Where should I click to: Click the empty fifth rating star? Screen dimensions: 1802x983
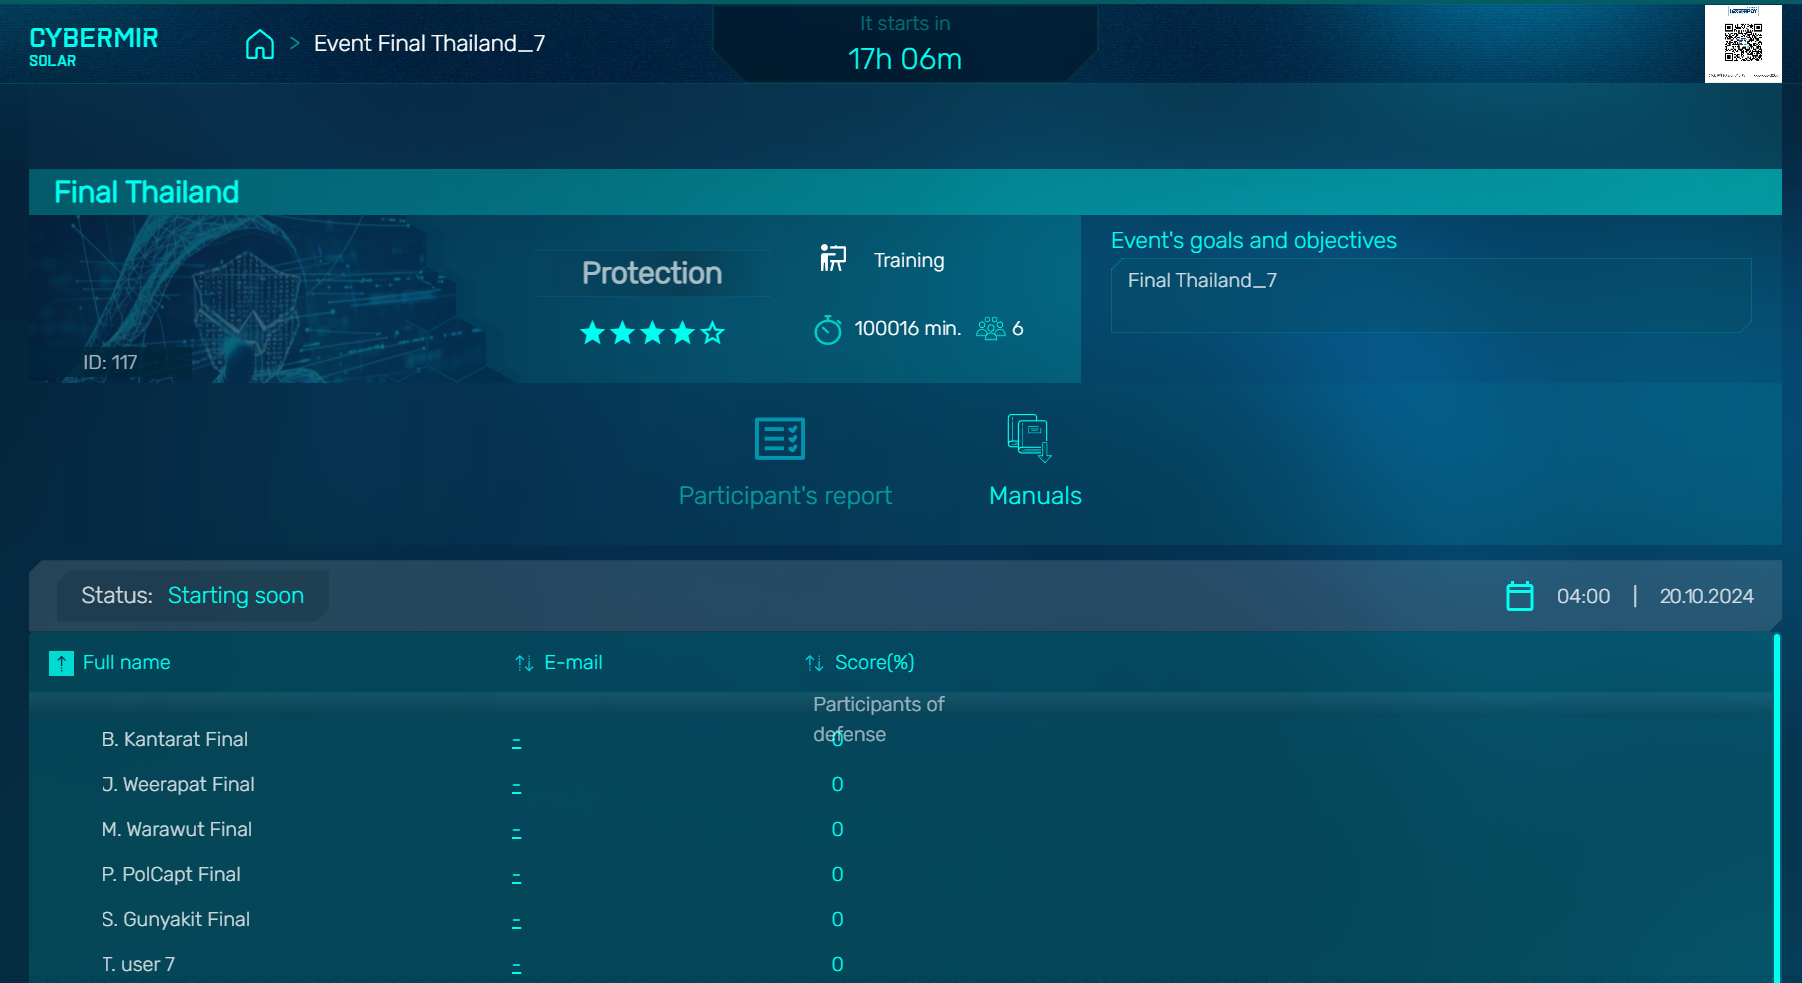713,332
